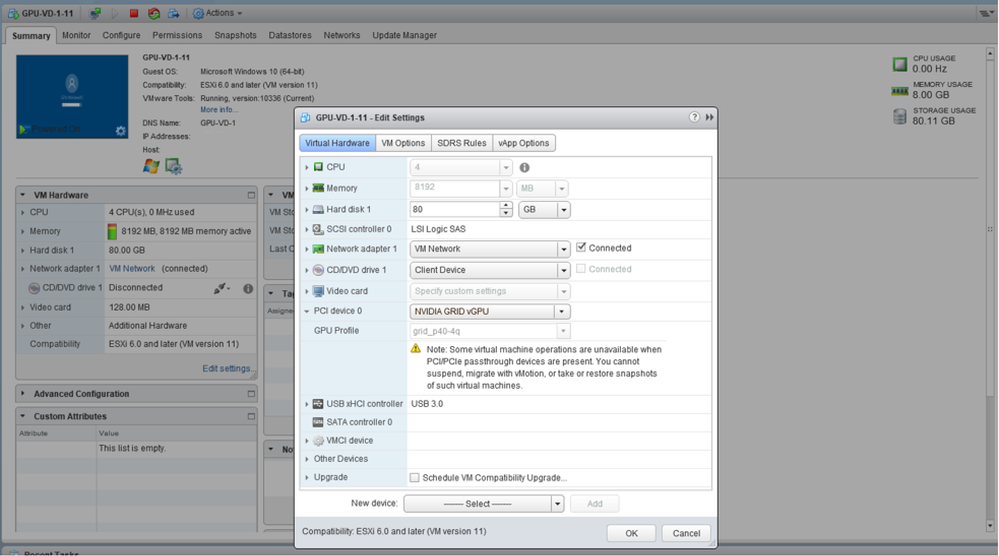Check Schedule VM Compatibility Upgrade checkbox
Image resolution: width=999 pixels, height=556 pixels.
point(415,478)
